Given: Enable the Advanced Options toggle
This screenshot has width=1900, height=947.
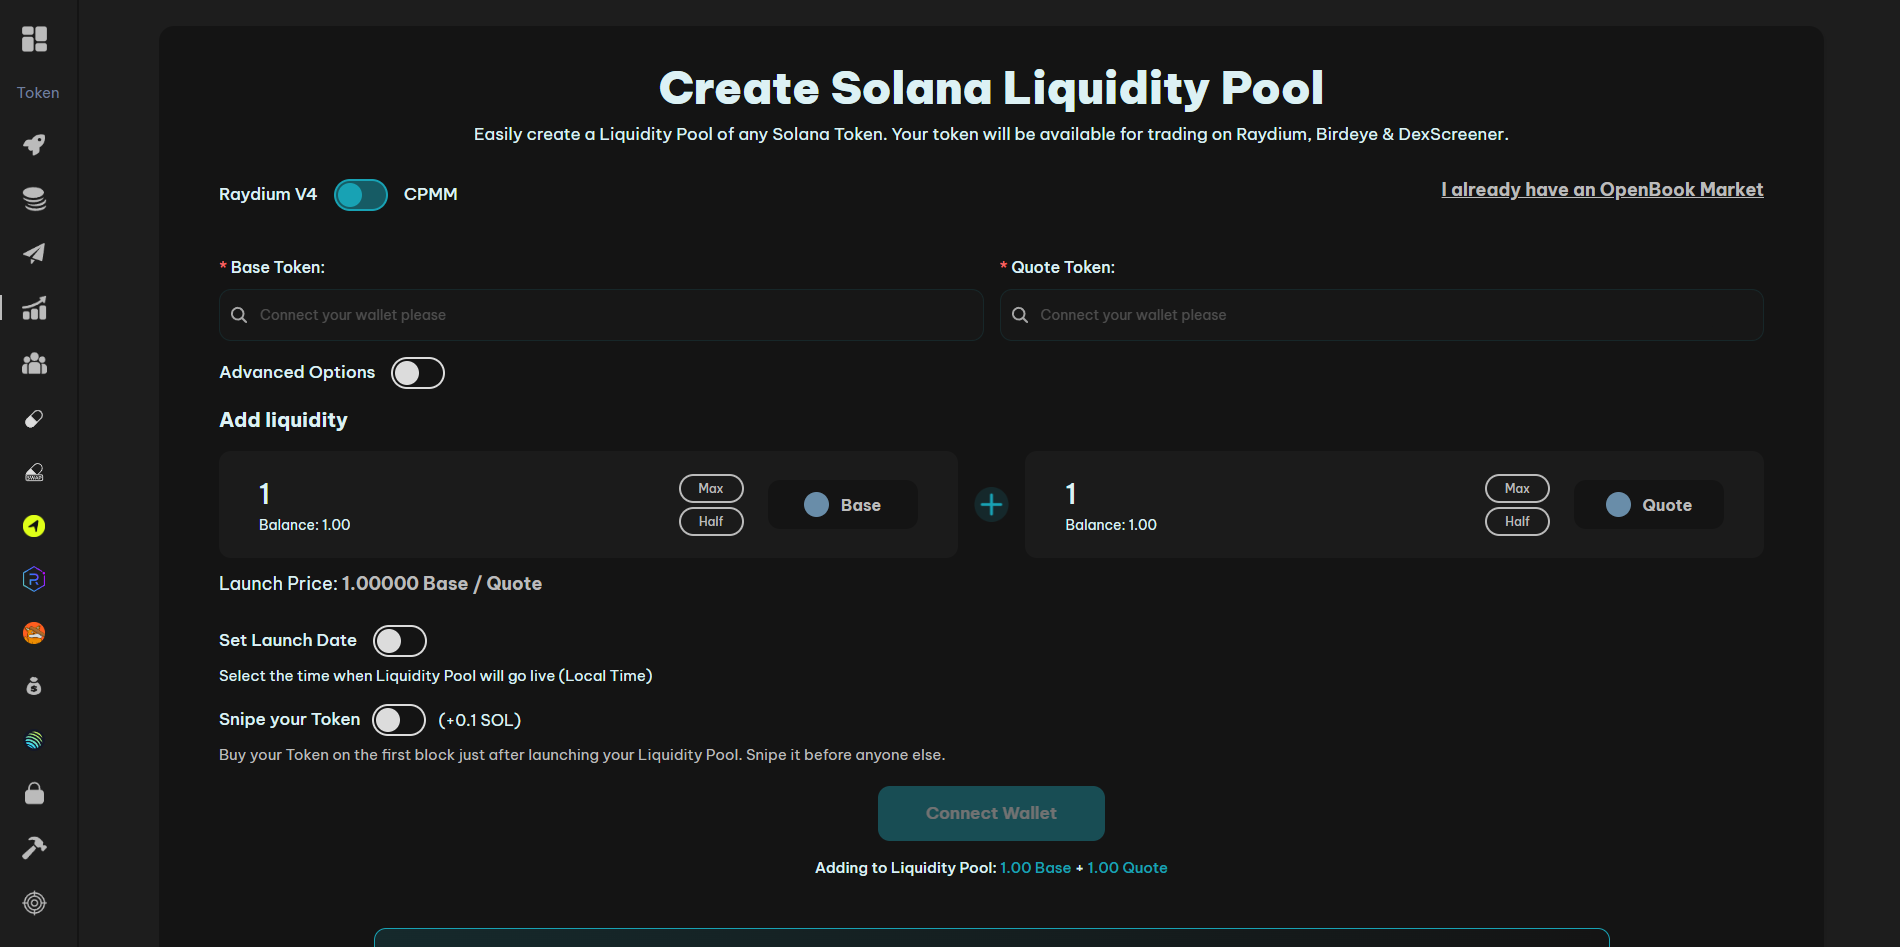Looking at the screenshot, I should tap(417, 373).
